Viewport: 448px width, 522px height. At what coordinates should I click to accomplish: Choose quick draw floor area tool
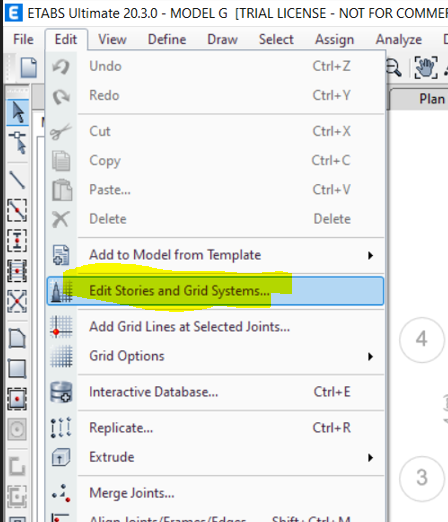(x=17, y=399)
